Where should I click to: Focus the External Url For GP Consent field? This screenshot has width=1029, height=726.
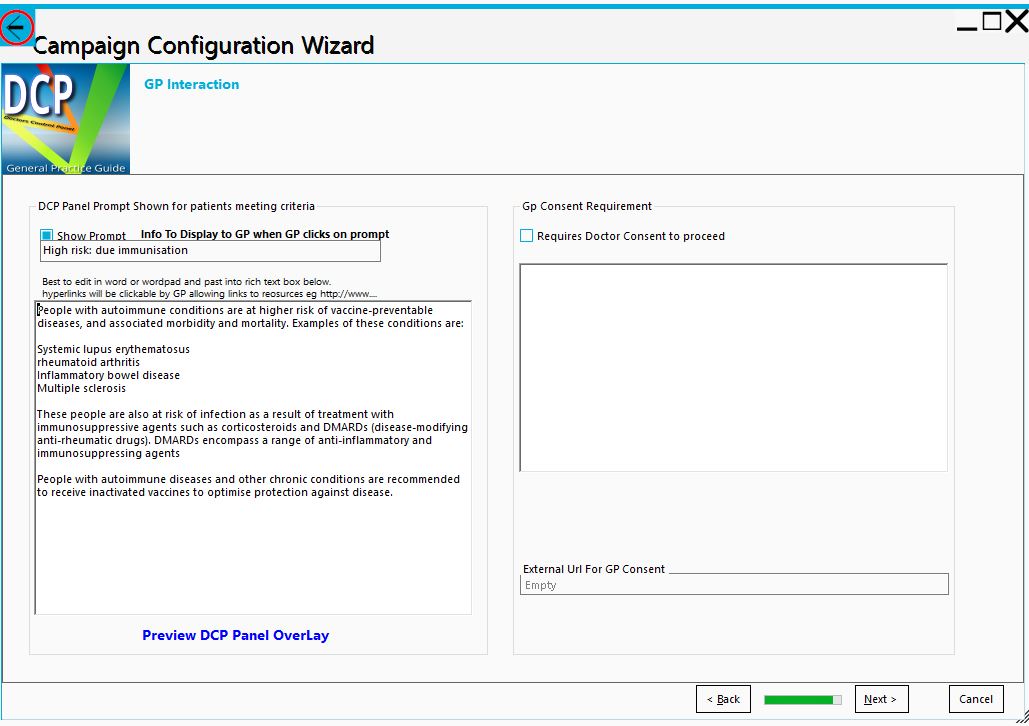click(733, 585)
